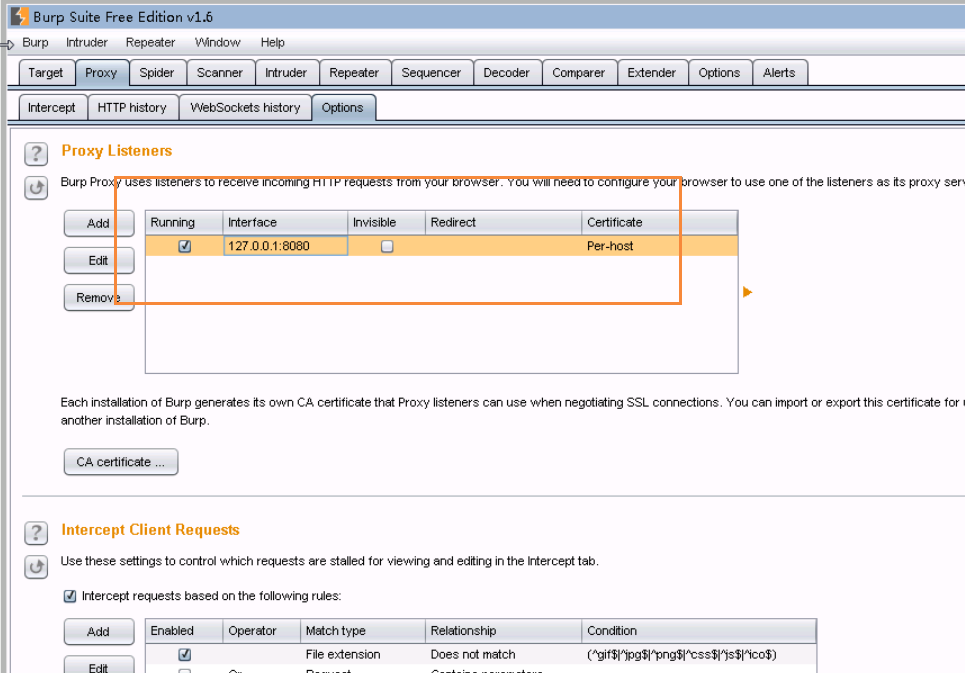Click Add button for proxy listeners

click(98, 223)
